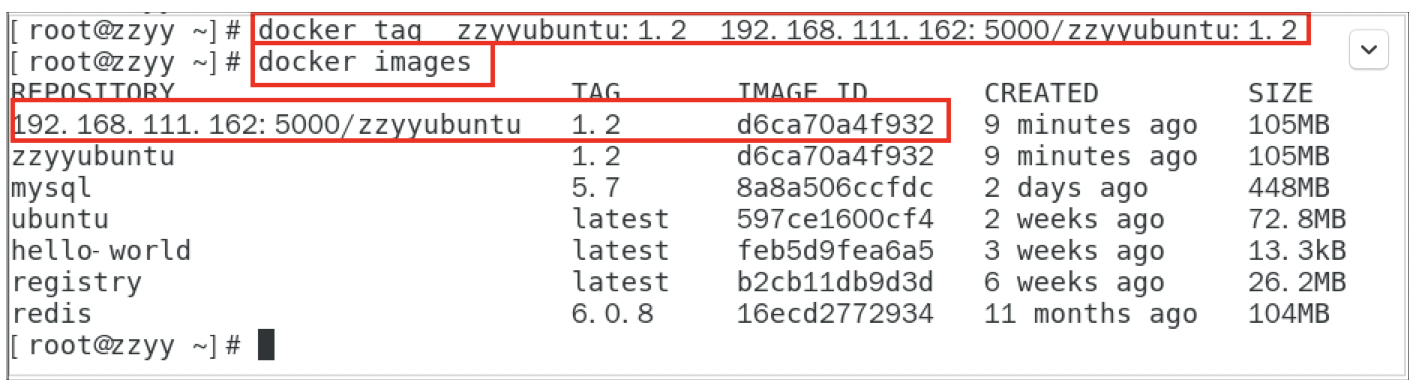This screenshot has width=1416, height=384.
Task: Click the terminal cursor block at prompt
Action: click(265, 345)
